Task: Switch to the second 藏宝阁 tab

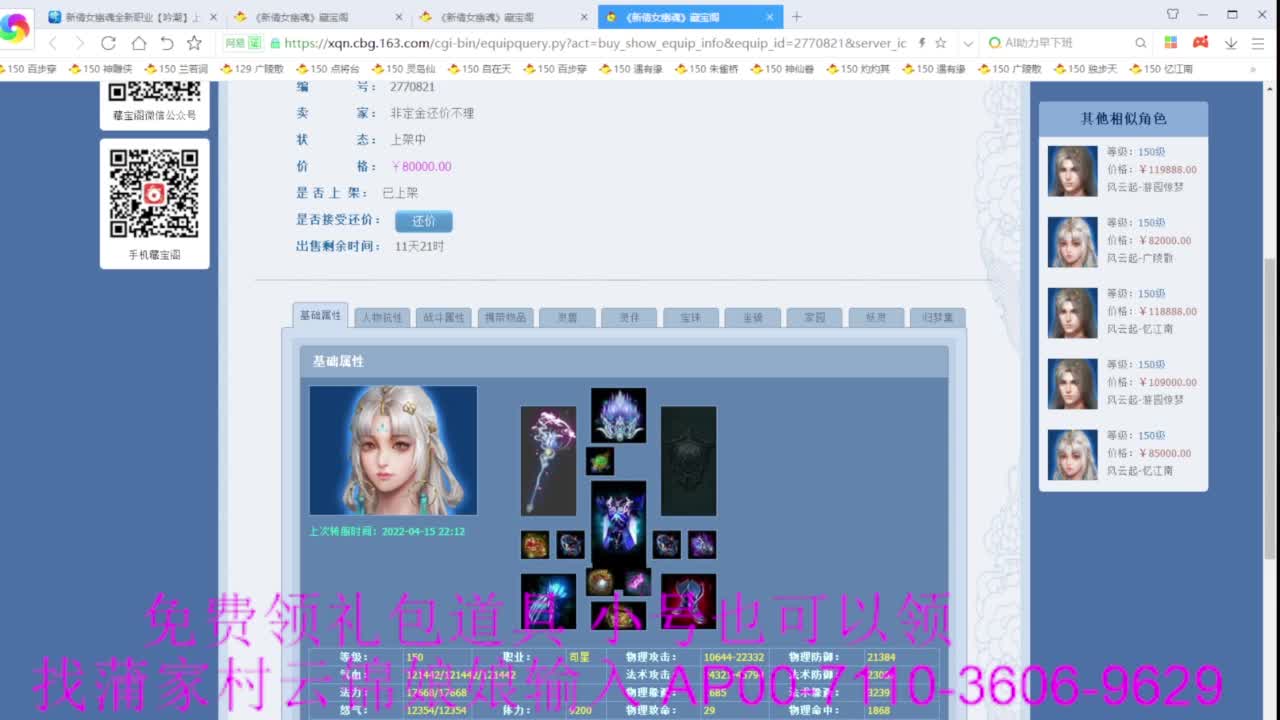Action: tap(318, 17)
